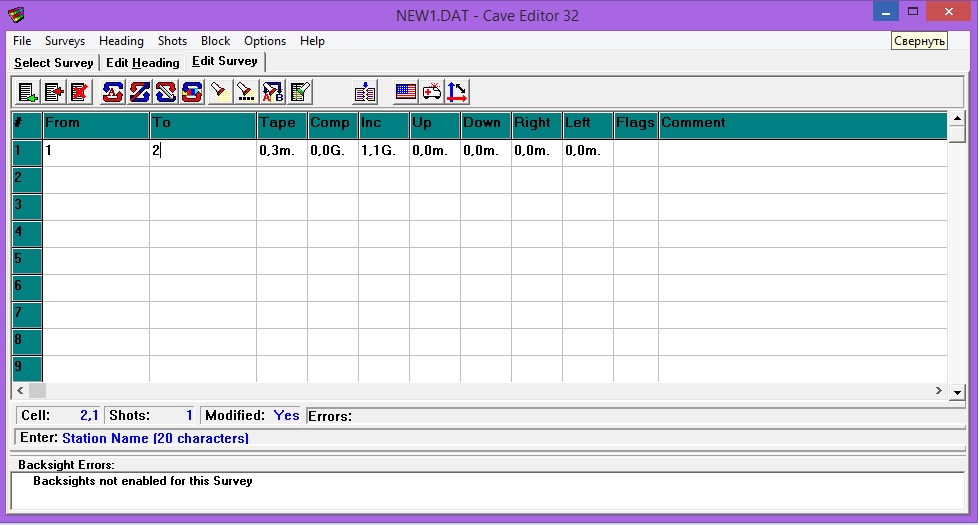Open the Surveys menu
Viewport: 978px width, 525px height.
[x=64, y=41]
